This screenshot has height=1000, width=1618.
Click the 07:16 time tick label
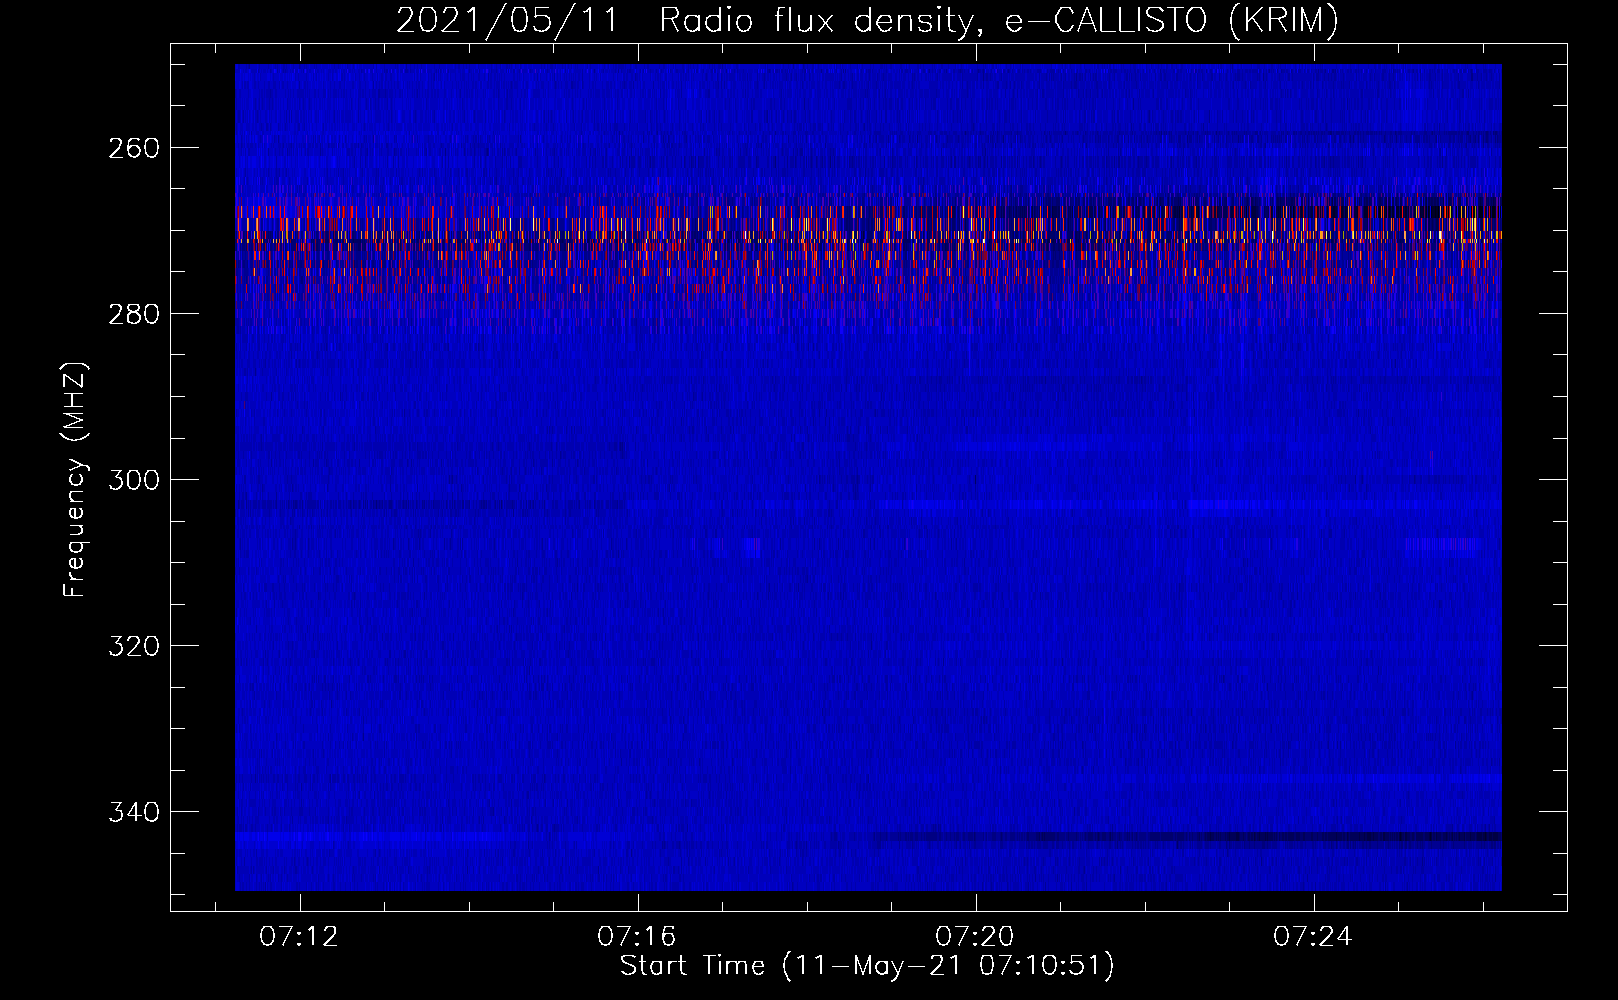(x=637, y=937)
